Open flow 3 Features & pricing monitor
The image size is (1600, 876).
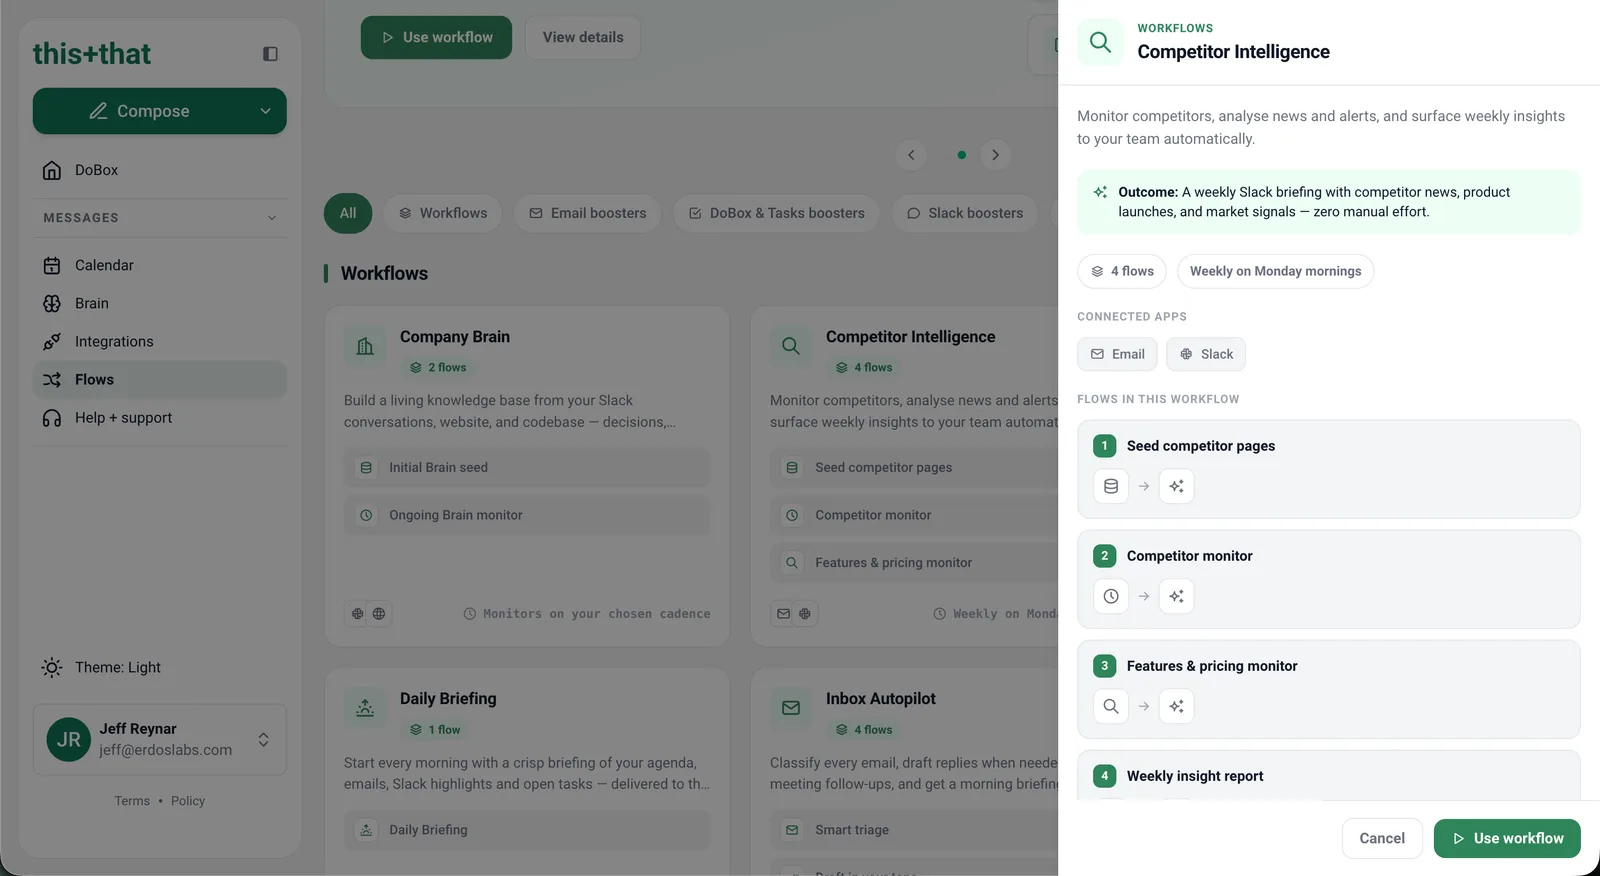[x=1329, y=689]
